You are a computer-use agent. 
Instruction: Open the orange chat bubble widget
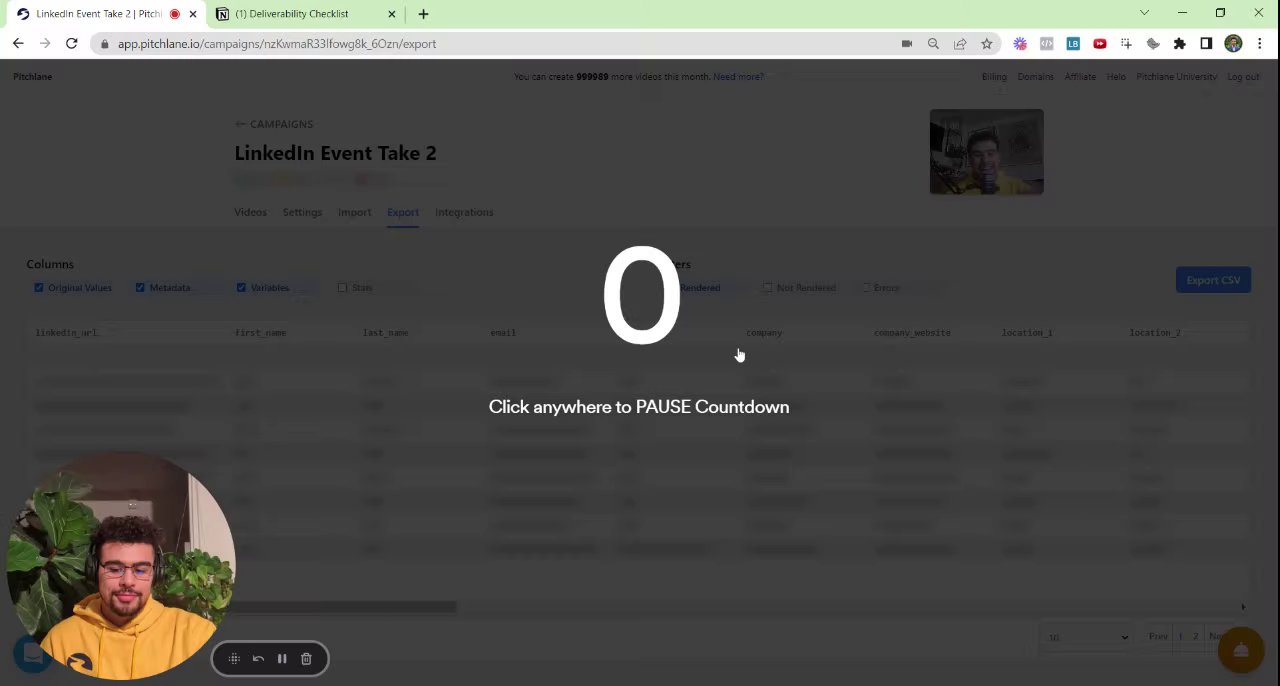pos(1241,651)
